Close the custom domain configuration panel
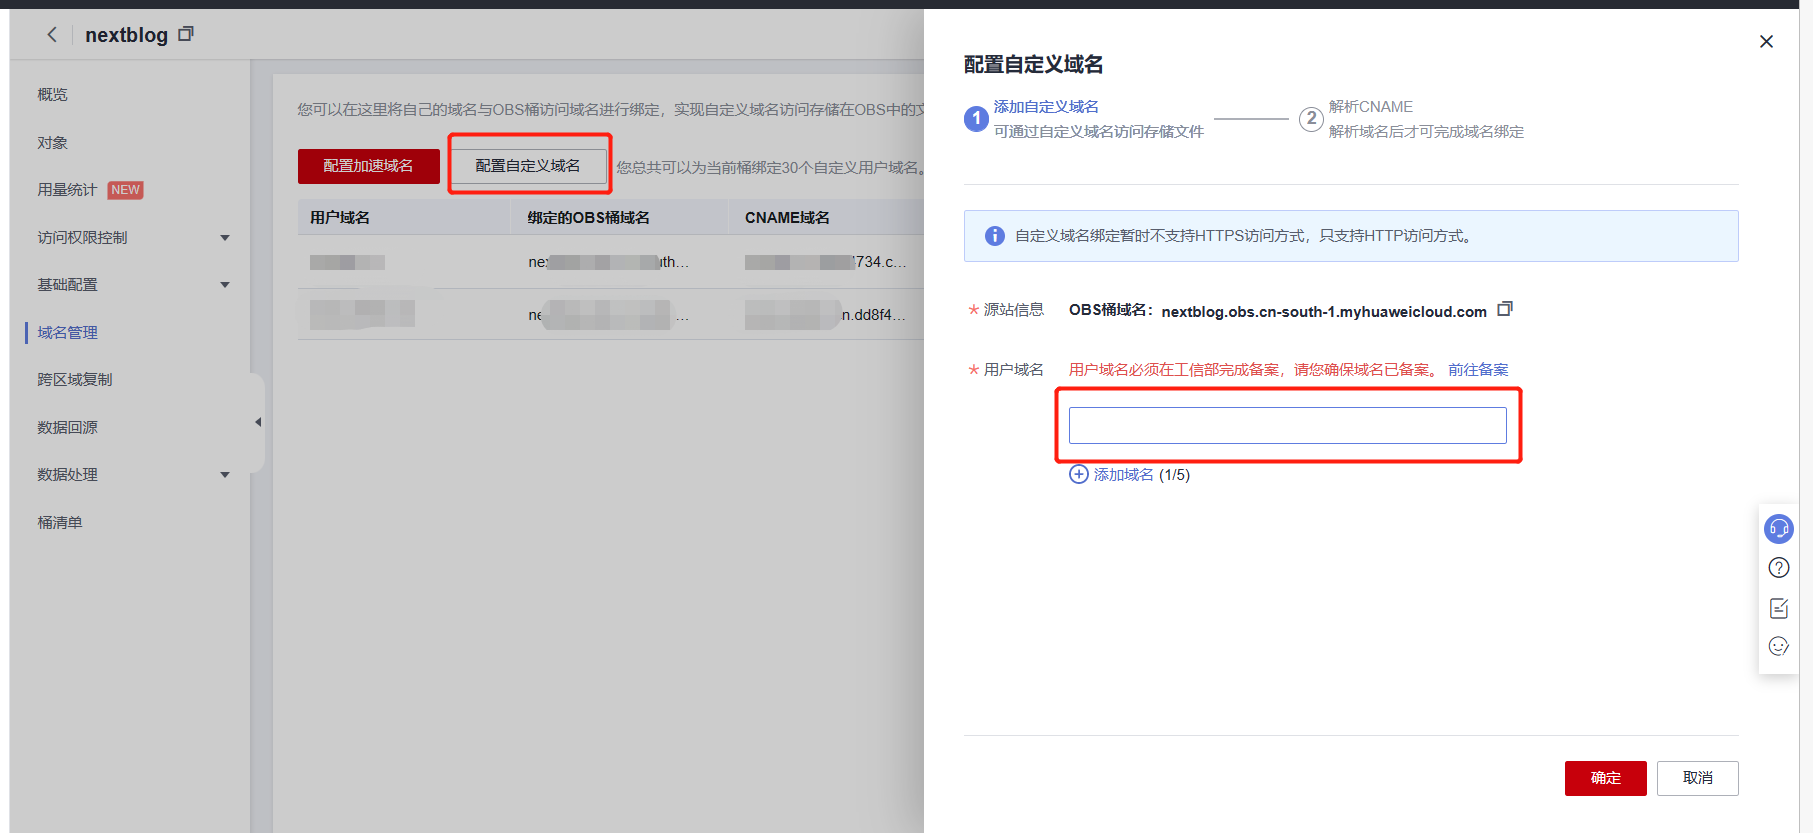 [1766, 41]
